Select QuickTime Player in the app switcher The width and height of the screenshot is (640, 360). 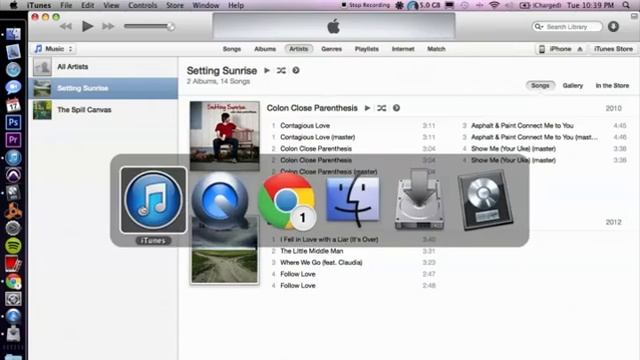coord(220,200)
